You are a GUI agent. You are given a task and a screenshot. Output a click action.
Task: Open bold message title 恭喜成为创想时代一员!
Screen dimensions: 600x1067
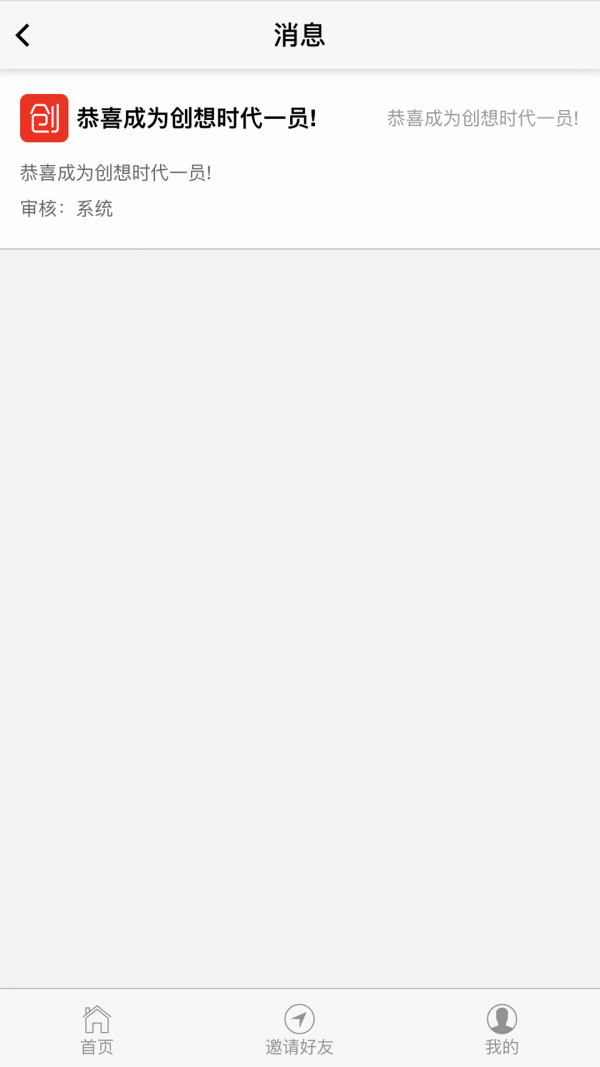coord(197,119)
